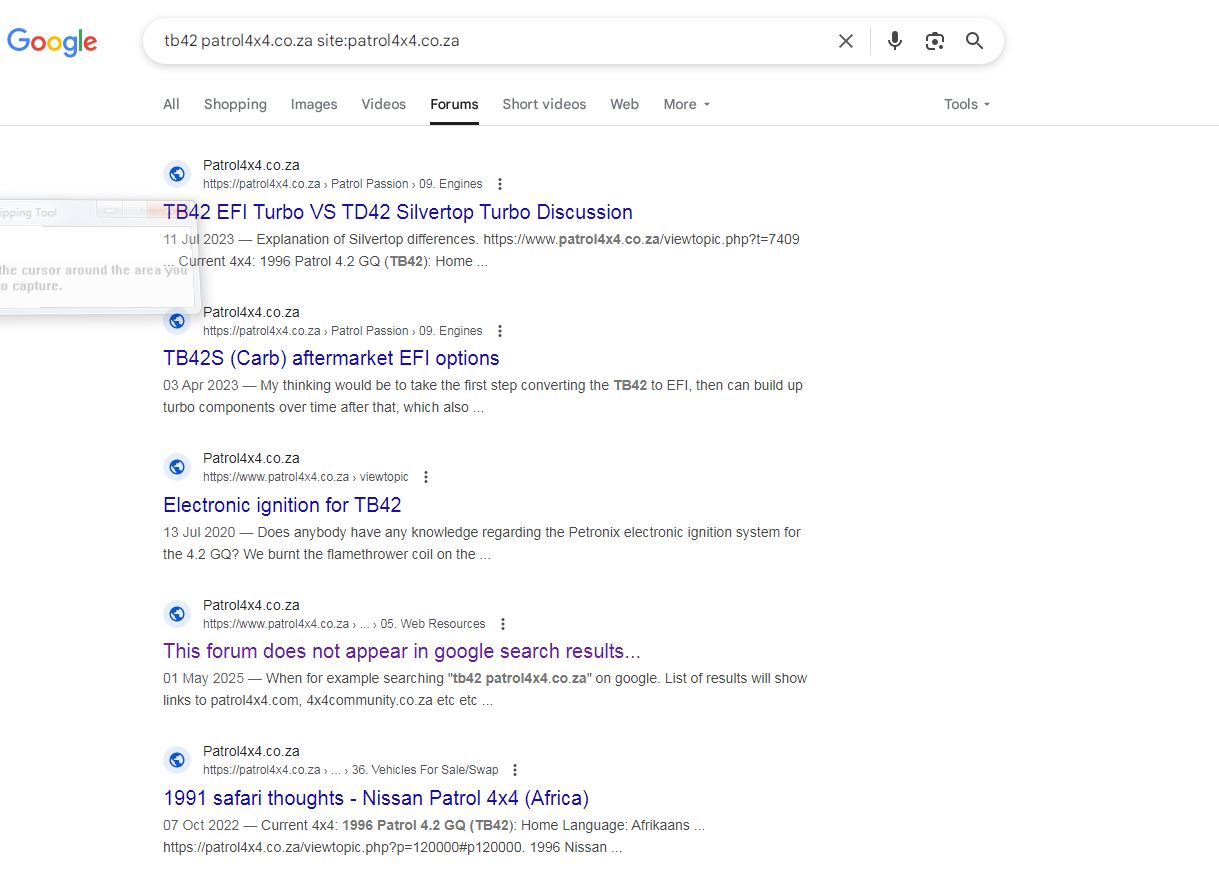This screenshot has width=1219, height=870.
Task: Click the Google logo
Action: coord(52,42)
